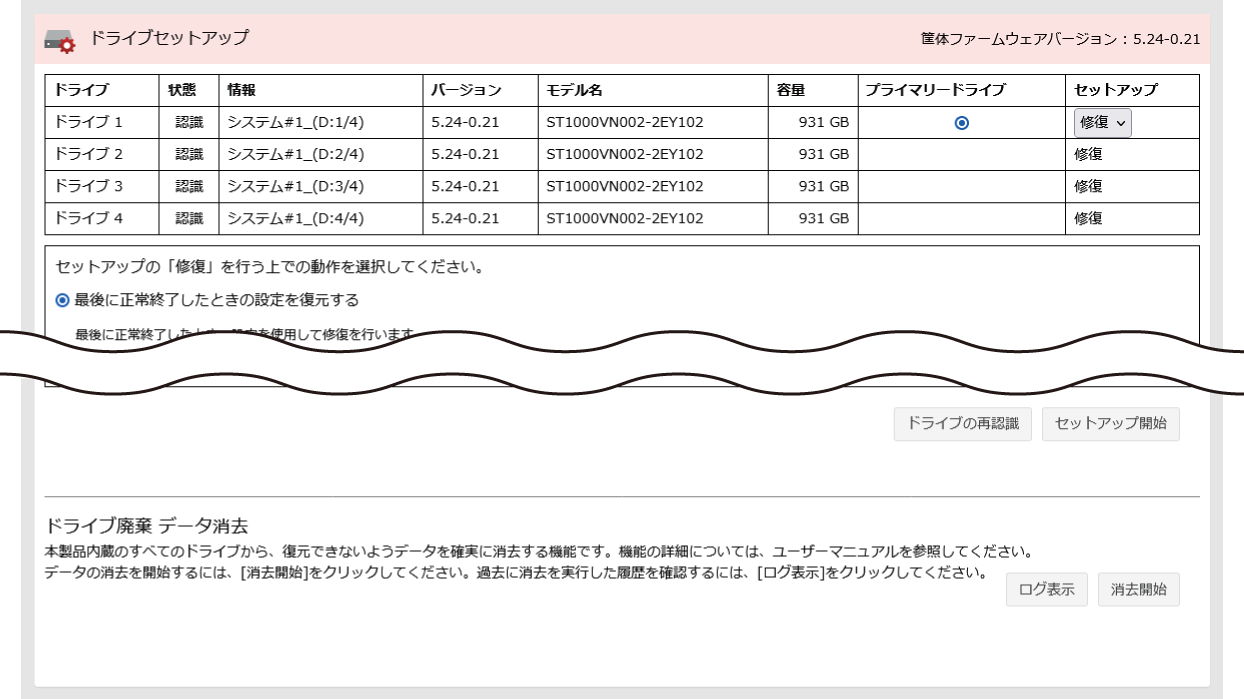
Task: Select the ドライブ 2 row label
Action: click(88, 154)
